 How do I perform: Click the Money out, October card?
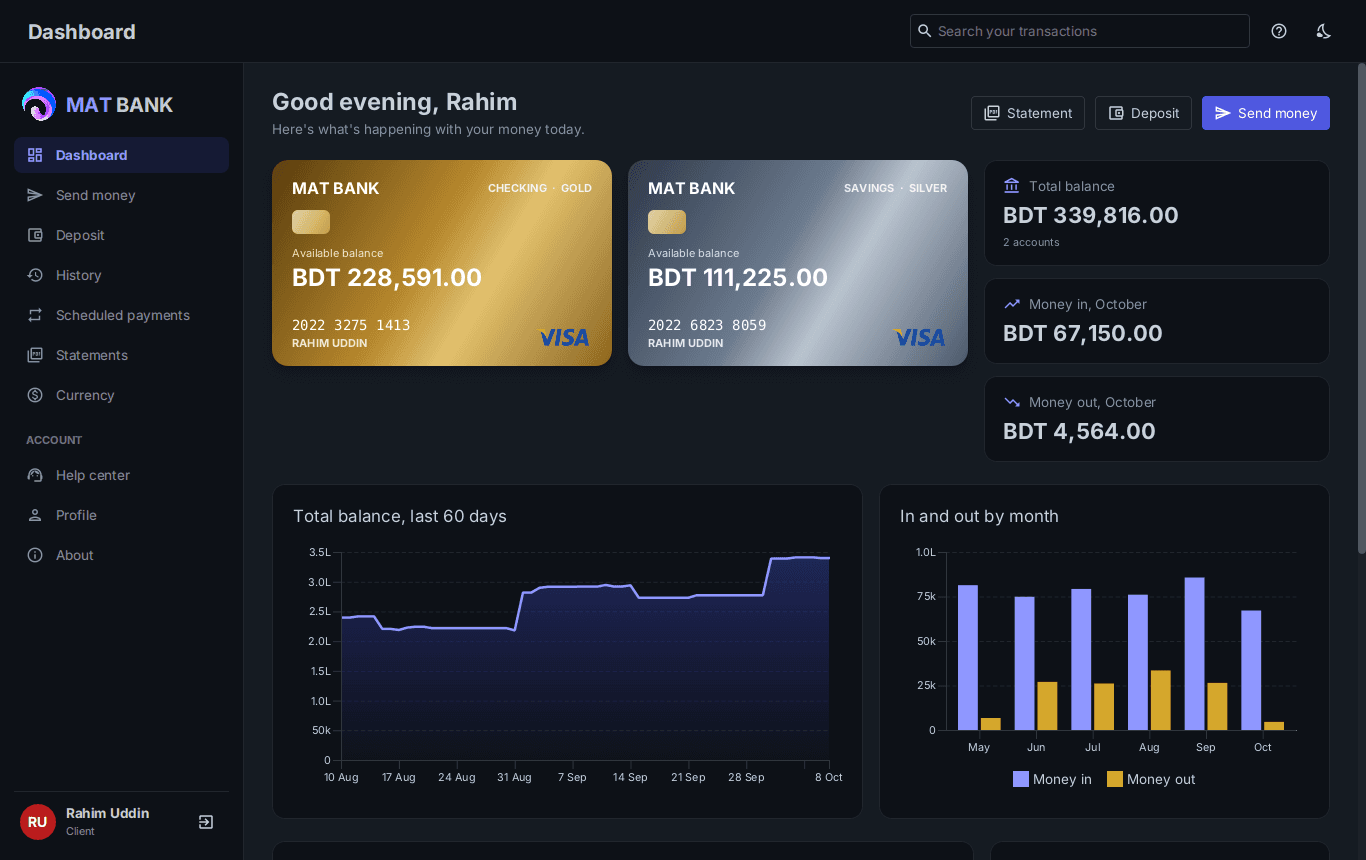(x=1157, y=419)
